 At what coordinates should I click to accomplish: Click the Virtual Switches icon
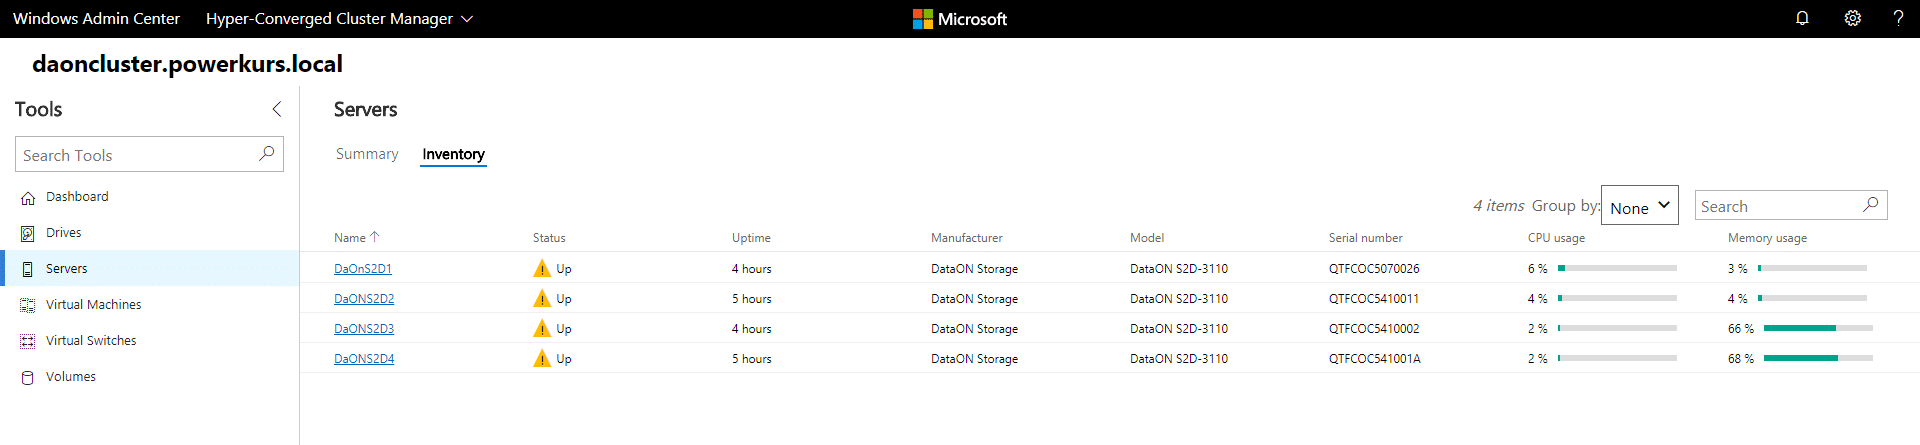tap(28, 341)
